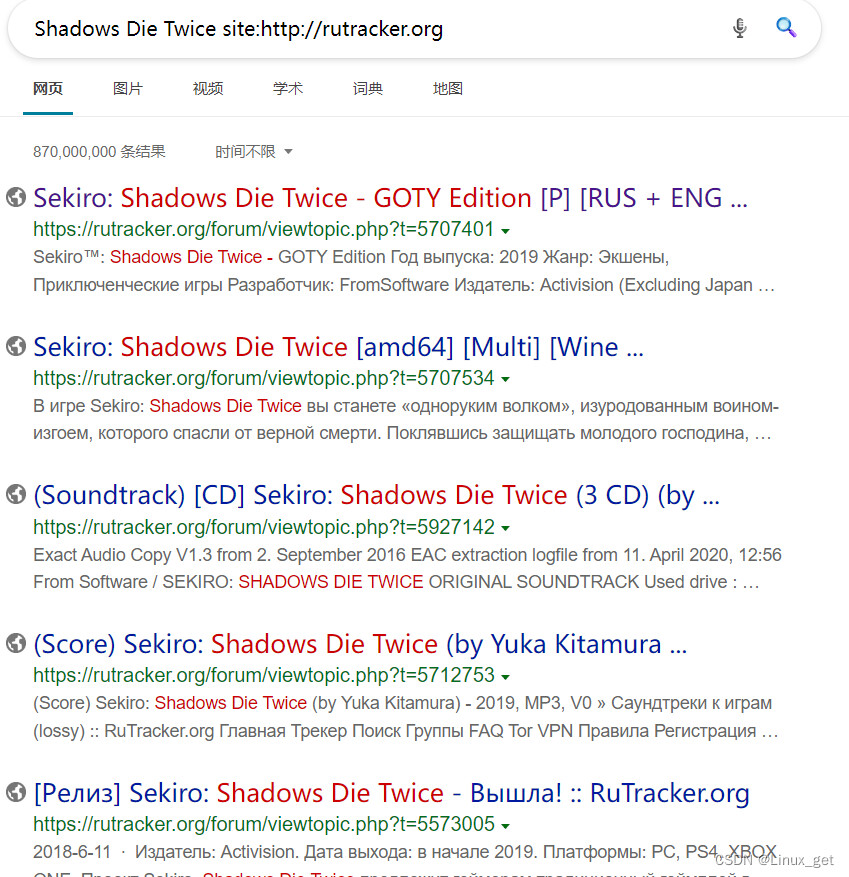849x877 pixels.
Task: Open the 时间不限 time filter dropdown
Action: pos(254,152)
